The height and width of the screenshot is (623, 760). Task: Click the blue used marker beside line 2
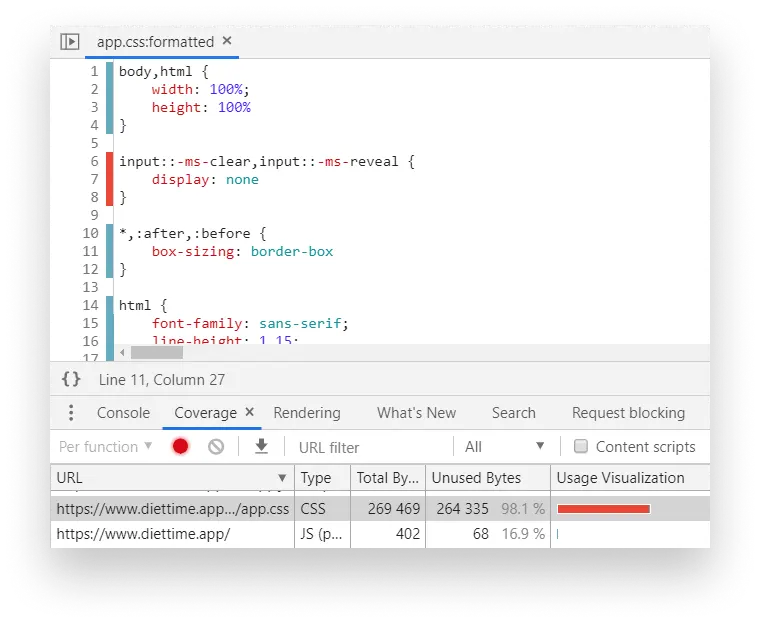[110, 89]
